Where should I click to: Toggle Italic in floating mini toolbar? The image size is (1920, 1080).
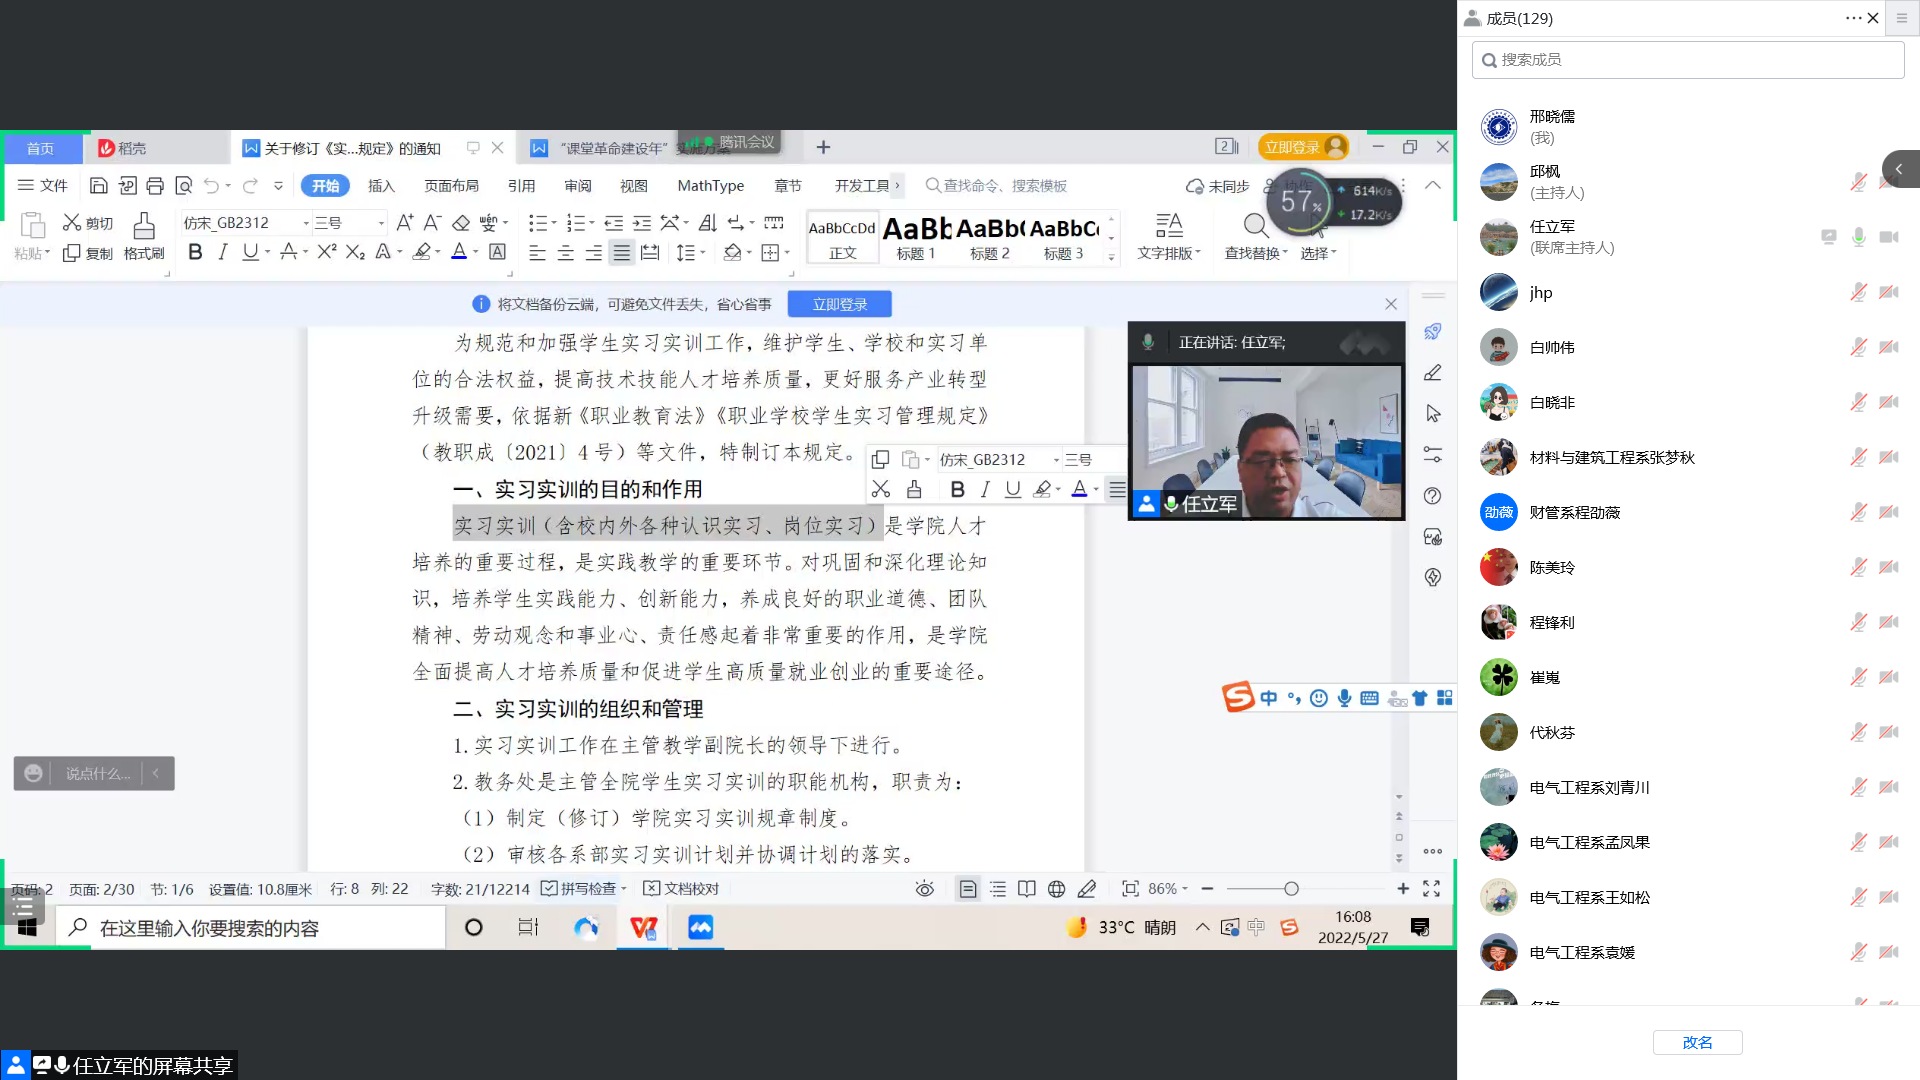[985, 489]
